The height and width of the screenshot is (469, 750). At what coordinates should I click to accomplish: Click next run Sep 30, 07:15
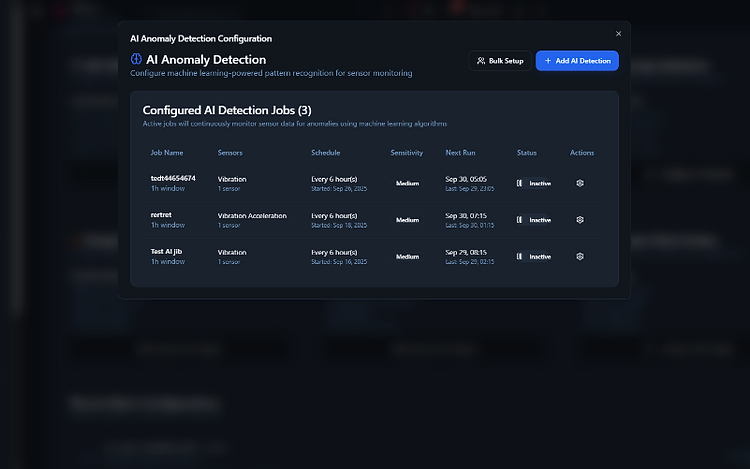point(466,216)
